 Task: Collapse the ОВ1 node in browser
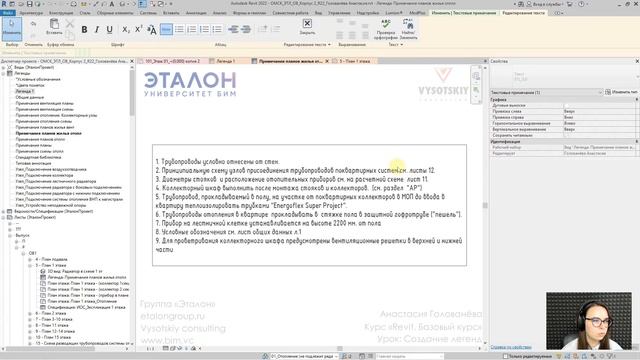click(23, 253)
